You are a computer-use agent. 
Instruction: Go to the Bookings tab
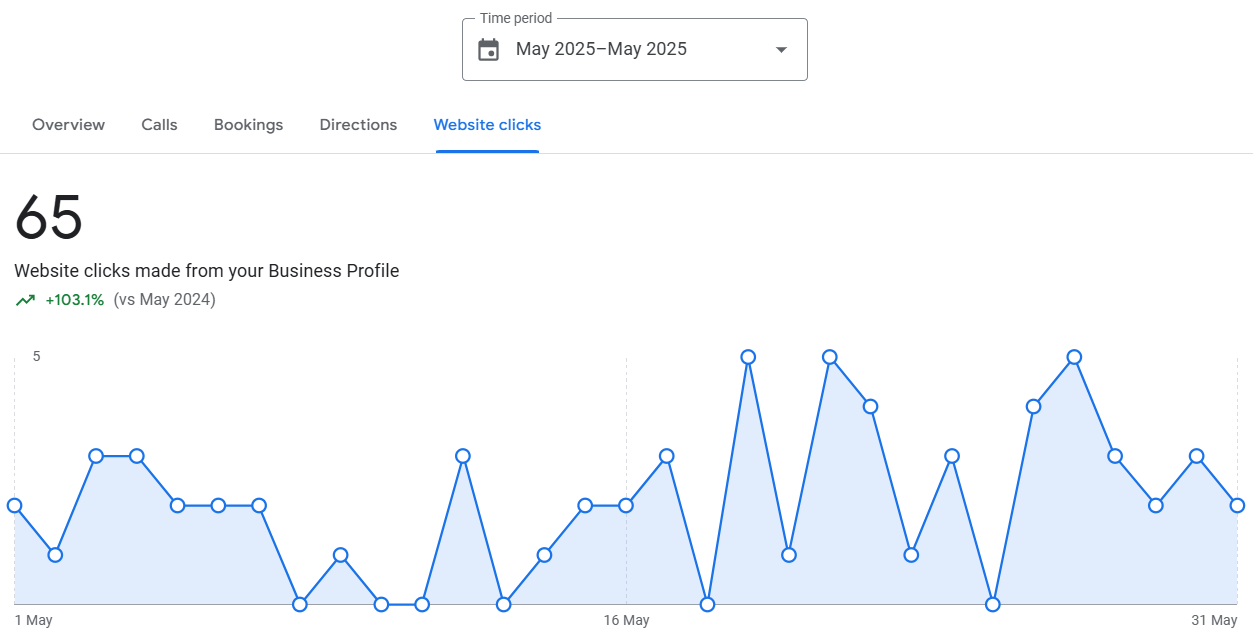point(248,125)
